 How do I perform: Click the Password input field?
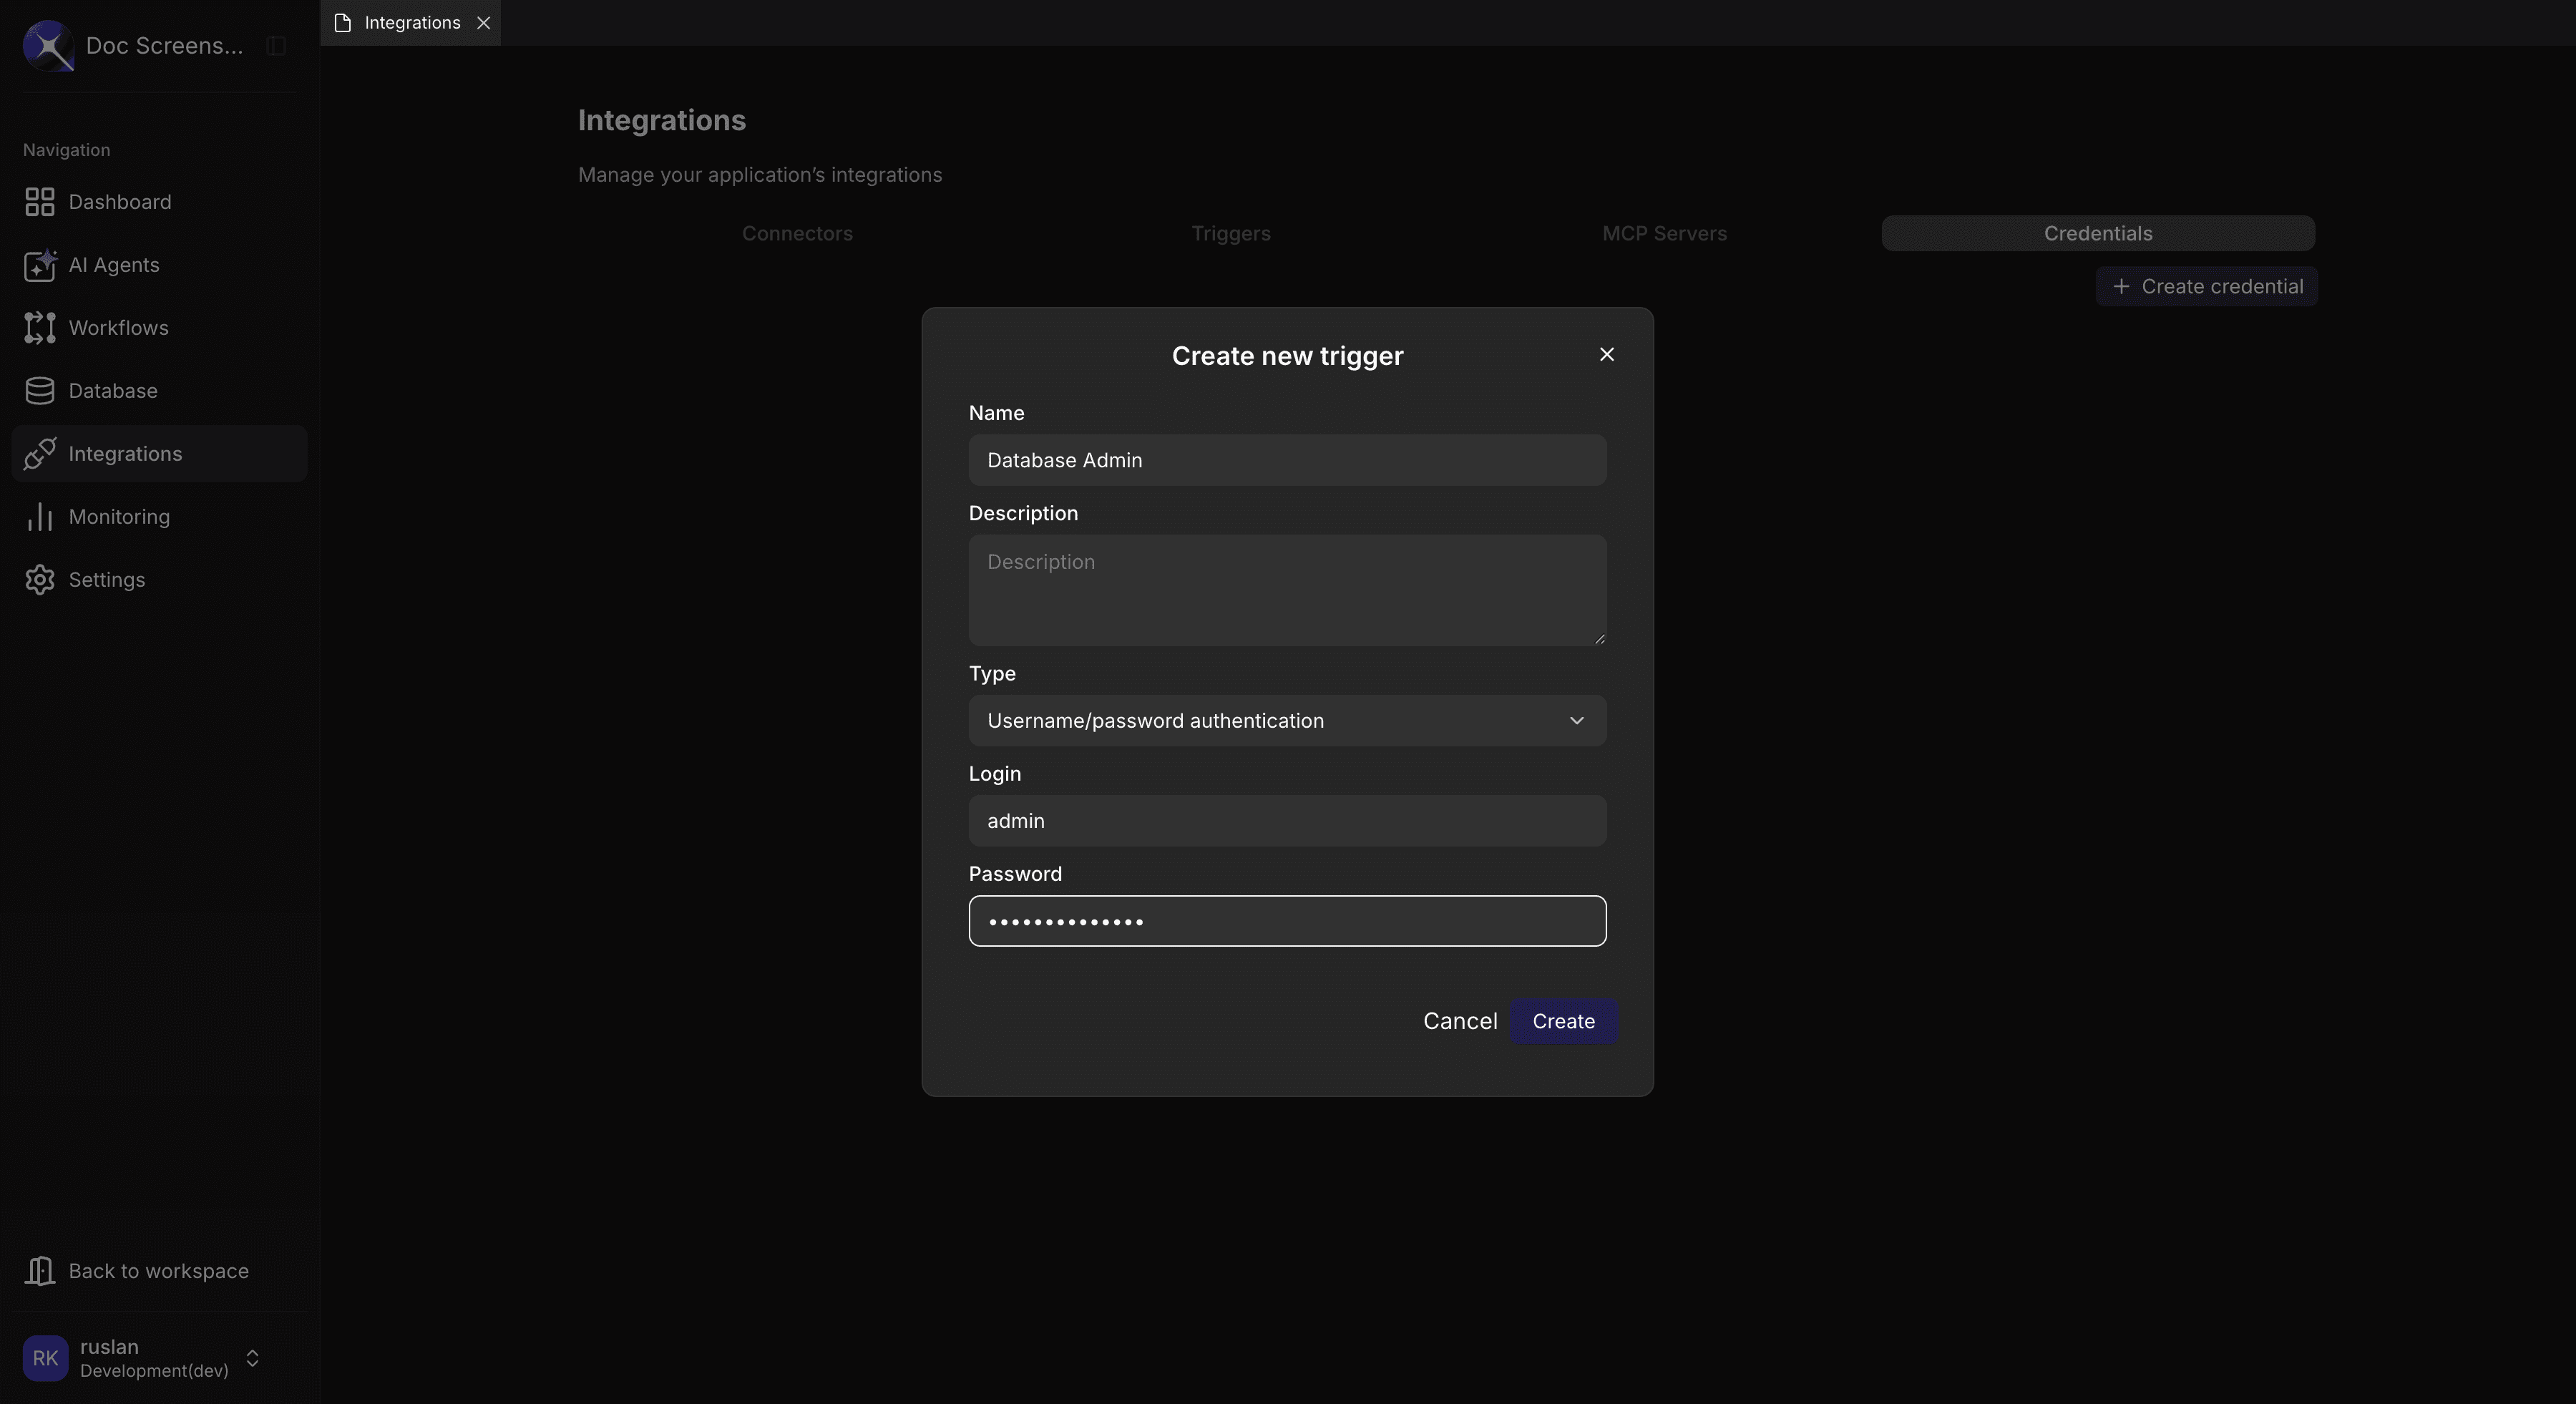pyautogui.click(x=1286, y=921)
